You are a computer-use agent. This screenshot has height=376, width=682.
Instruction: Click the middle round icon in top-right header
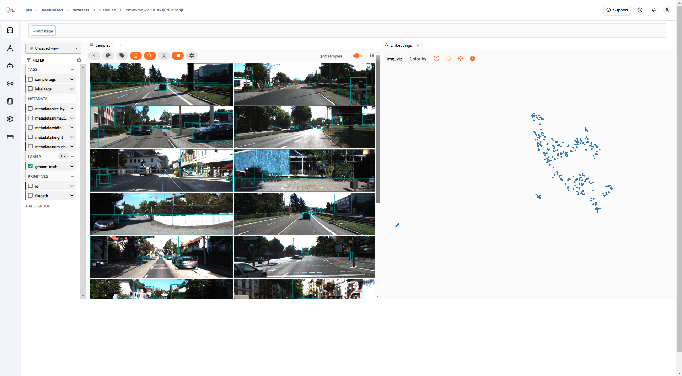click(x=653, y=10)
